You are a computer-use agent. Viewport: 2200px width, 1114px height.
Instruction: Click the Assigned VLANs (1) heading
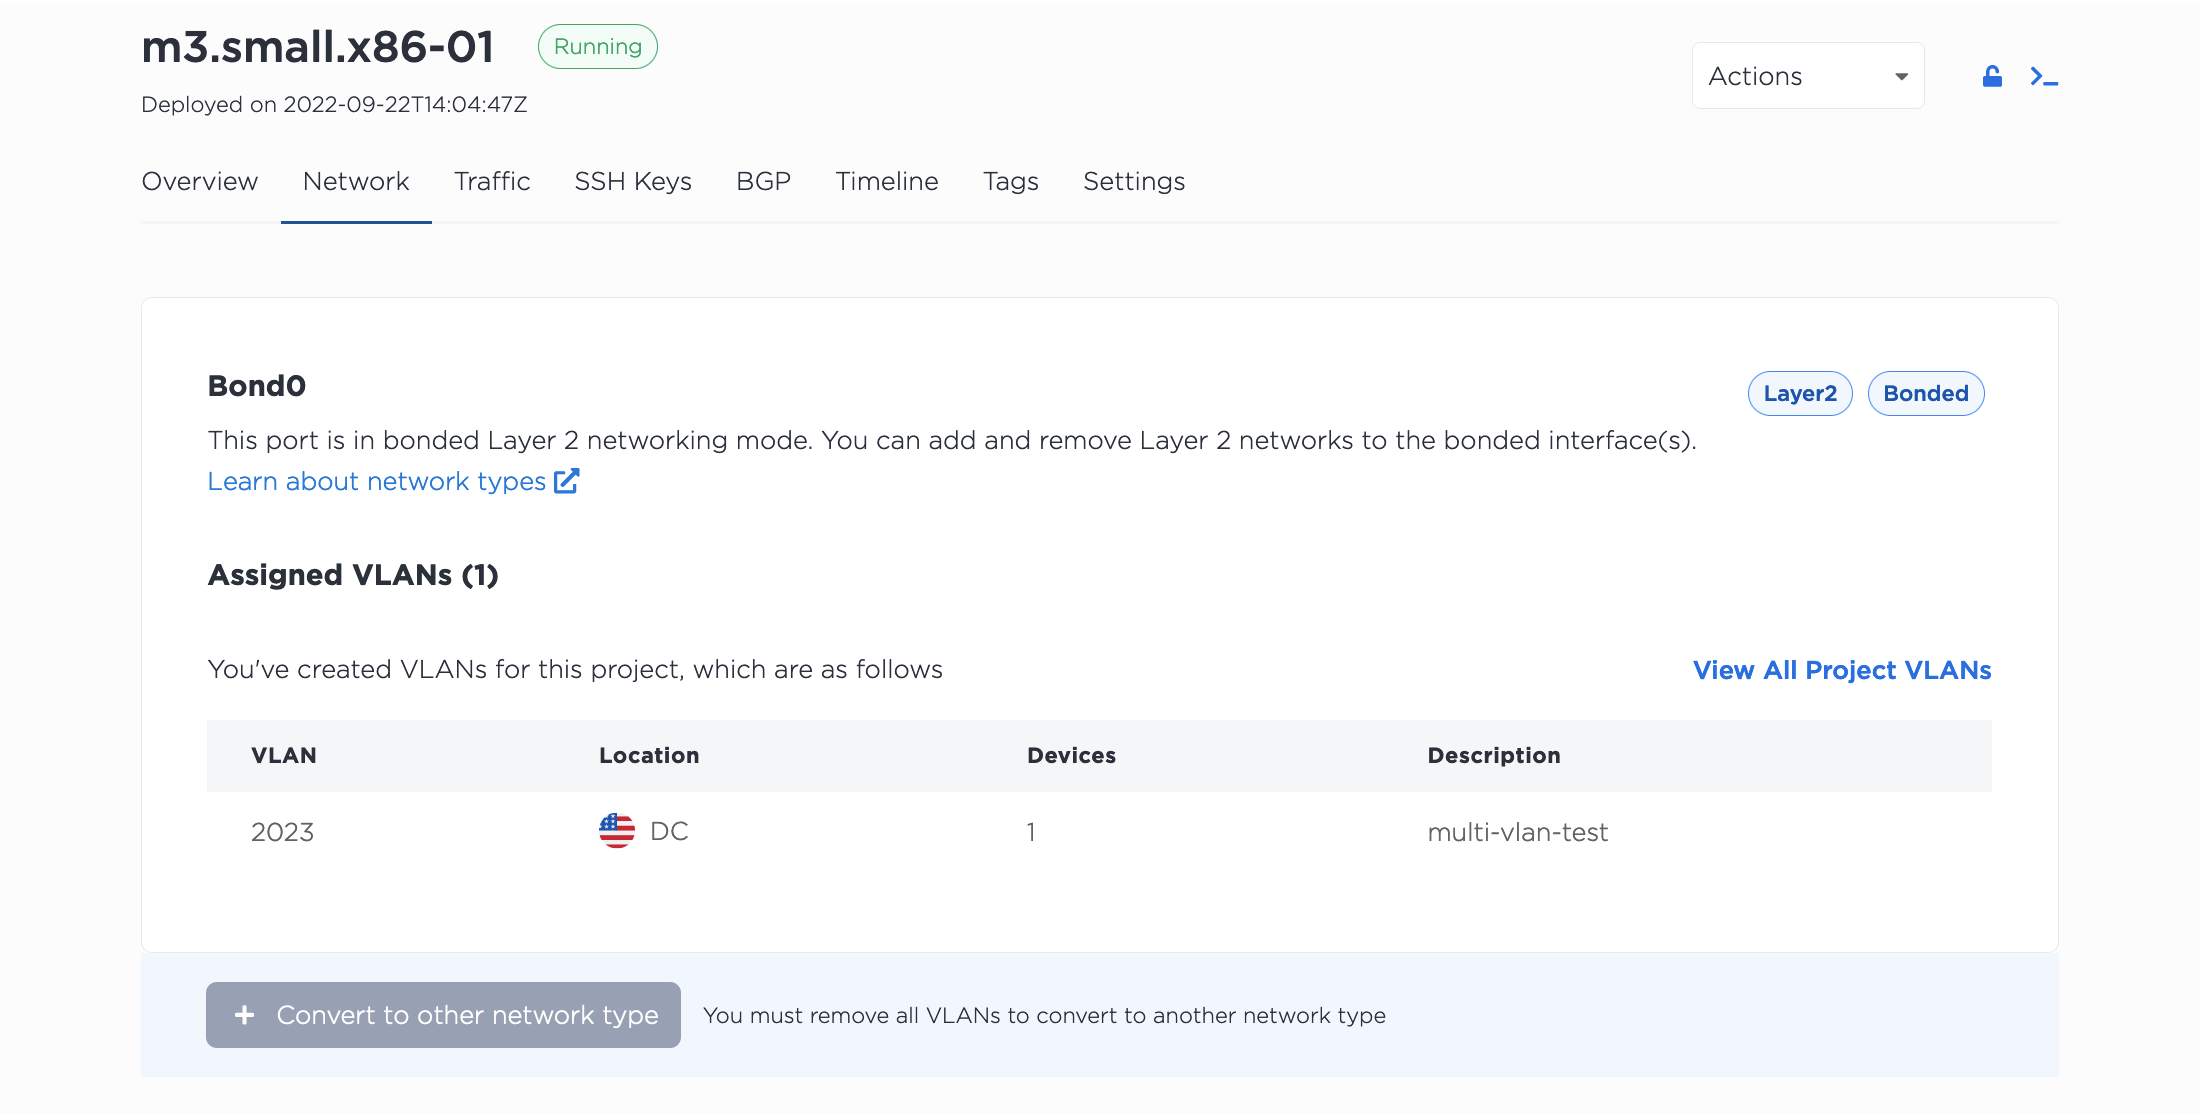tap(353, 575)
